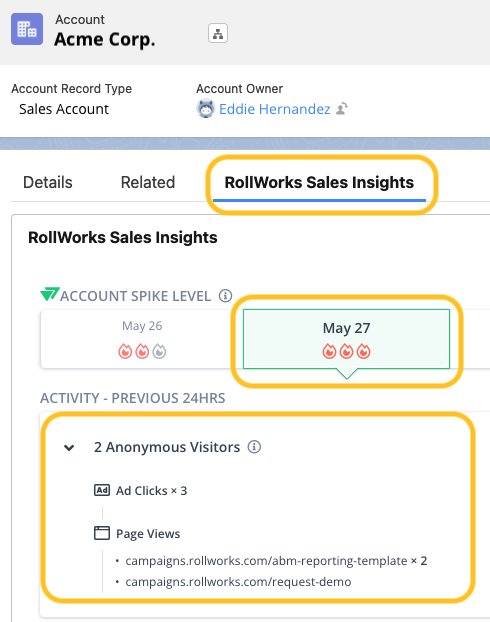Viewport: 490px width, 622px height.
Task: Click the Acme Corp. account title
Action: coord(105,39)
